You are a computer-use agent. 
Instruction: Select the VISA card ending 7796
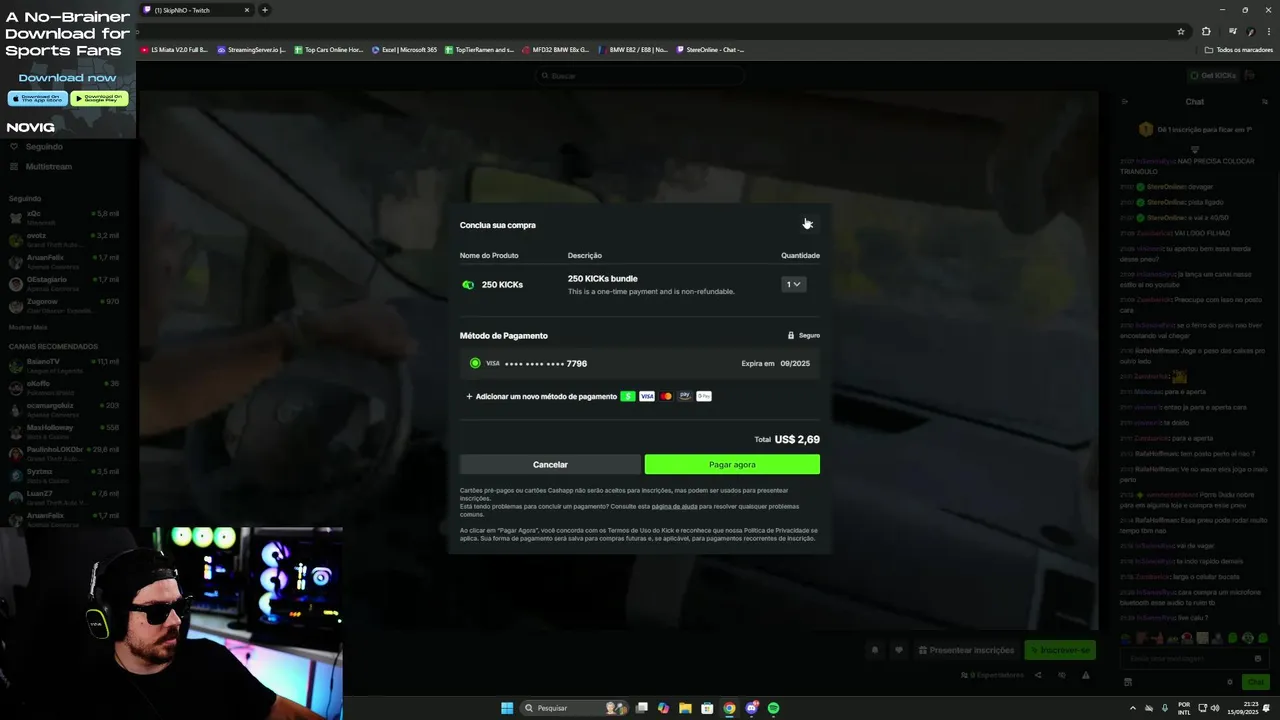point(640,363)
